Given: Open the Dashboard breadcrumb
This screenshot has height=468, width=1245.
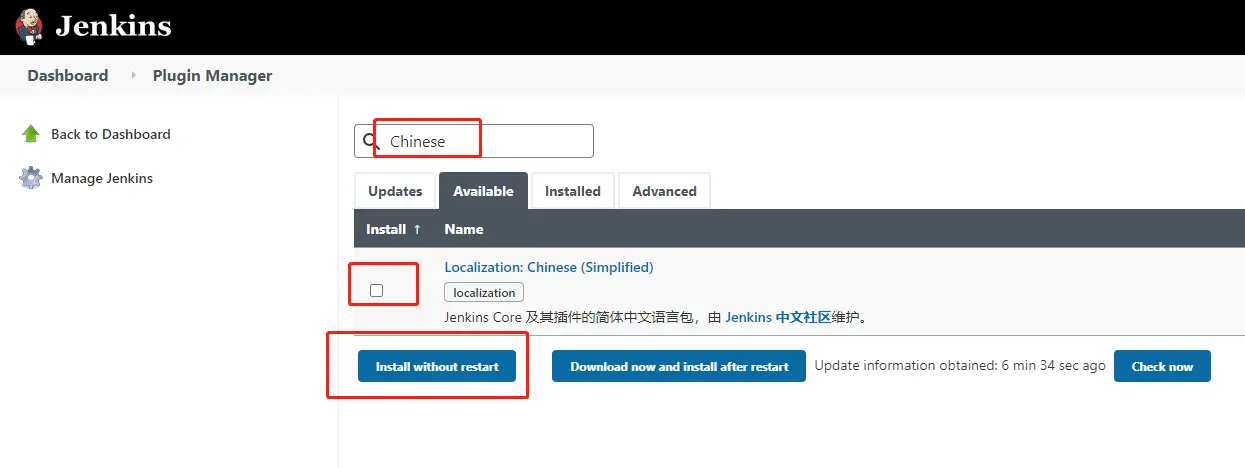Looking at the screenshot, I should [x=68, y=76].
